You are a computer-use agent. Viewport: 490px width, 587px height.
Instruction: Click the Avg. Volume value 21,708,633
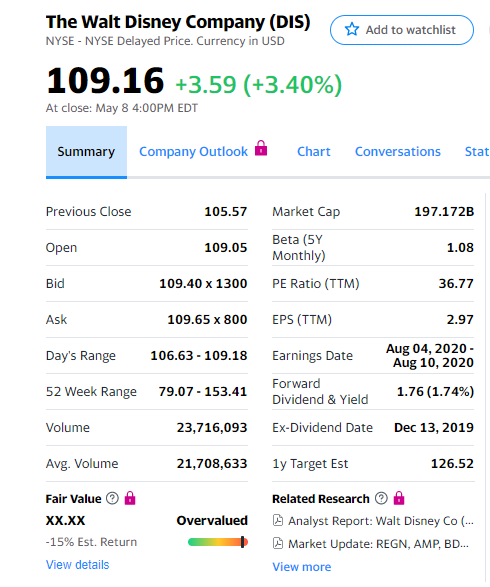coord(212,463)
